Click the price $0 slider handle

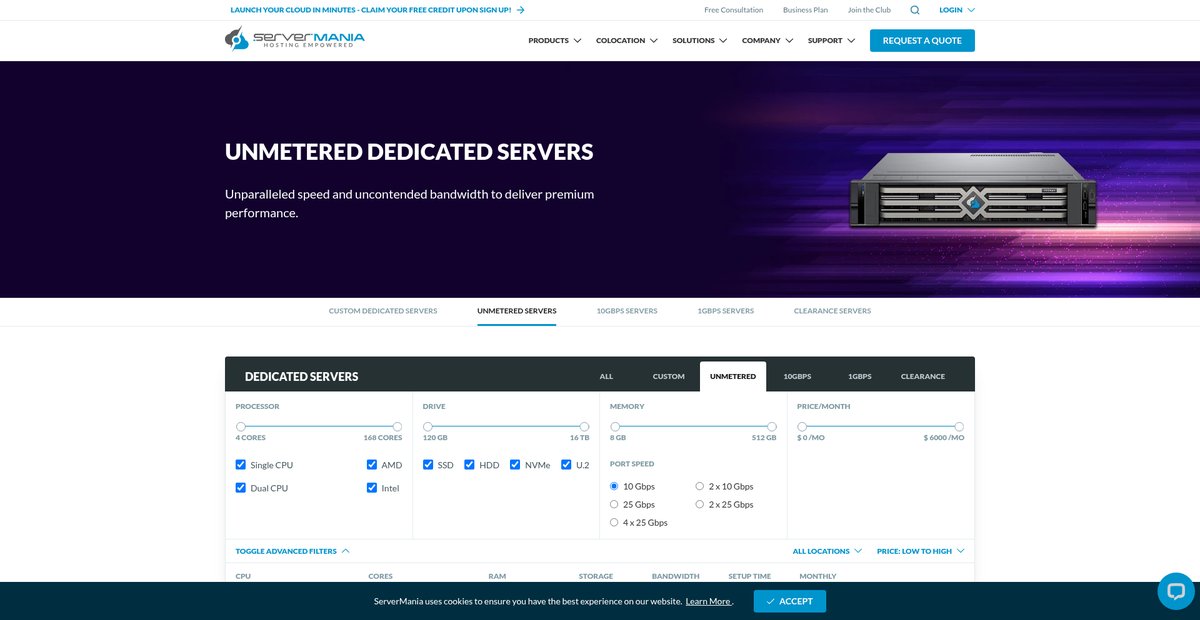tap(802, 427)
